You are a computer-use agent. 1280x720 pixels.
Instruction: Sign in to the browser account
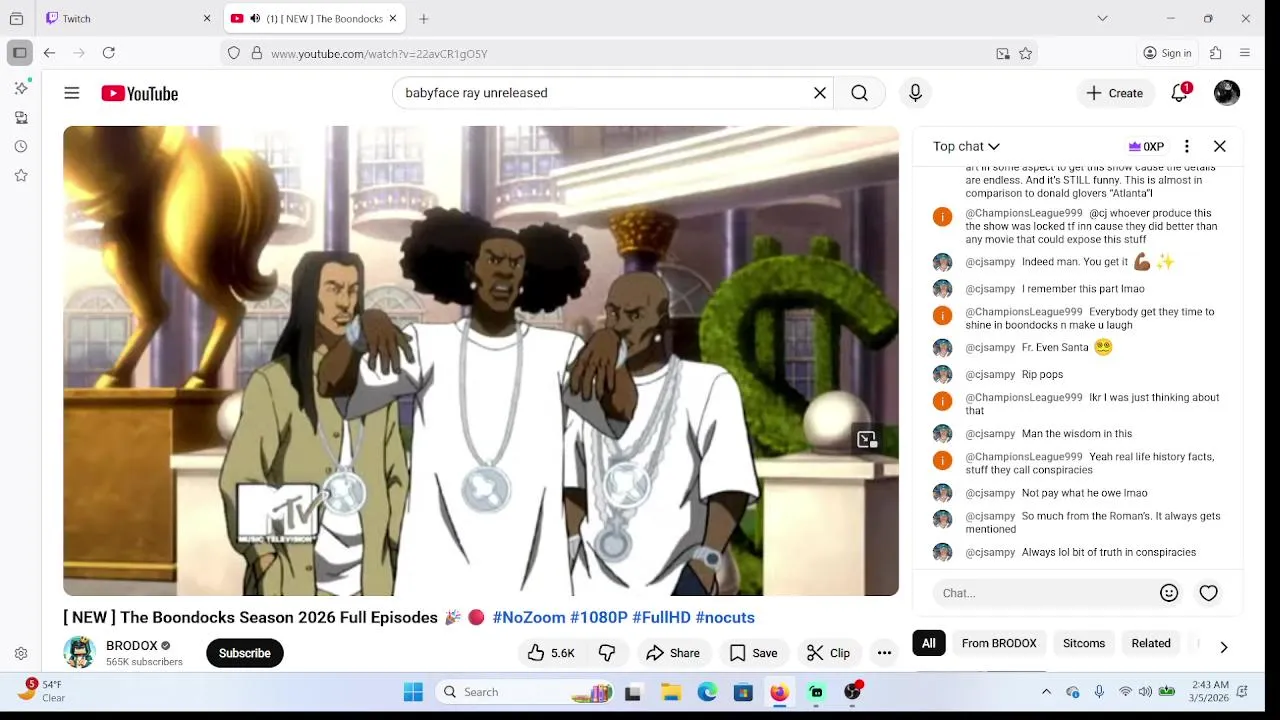pos(1167,53)
